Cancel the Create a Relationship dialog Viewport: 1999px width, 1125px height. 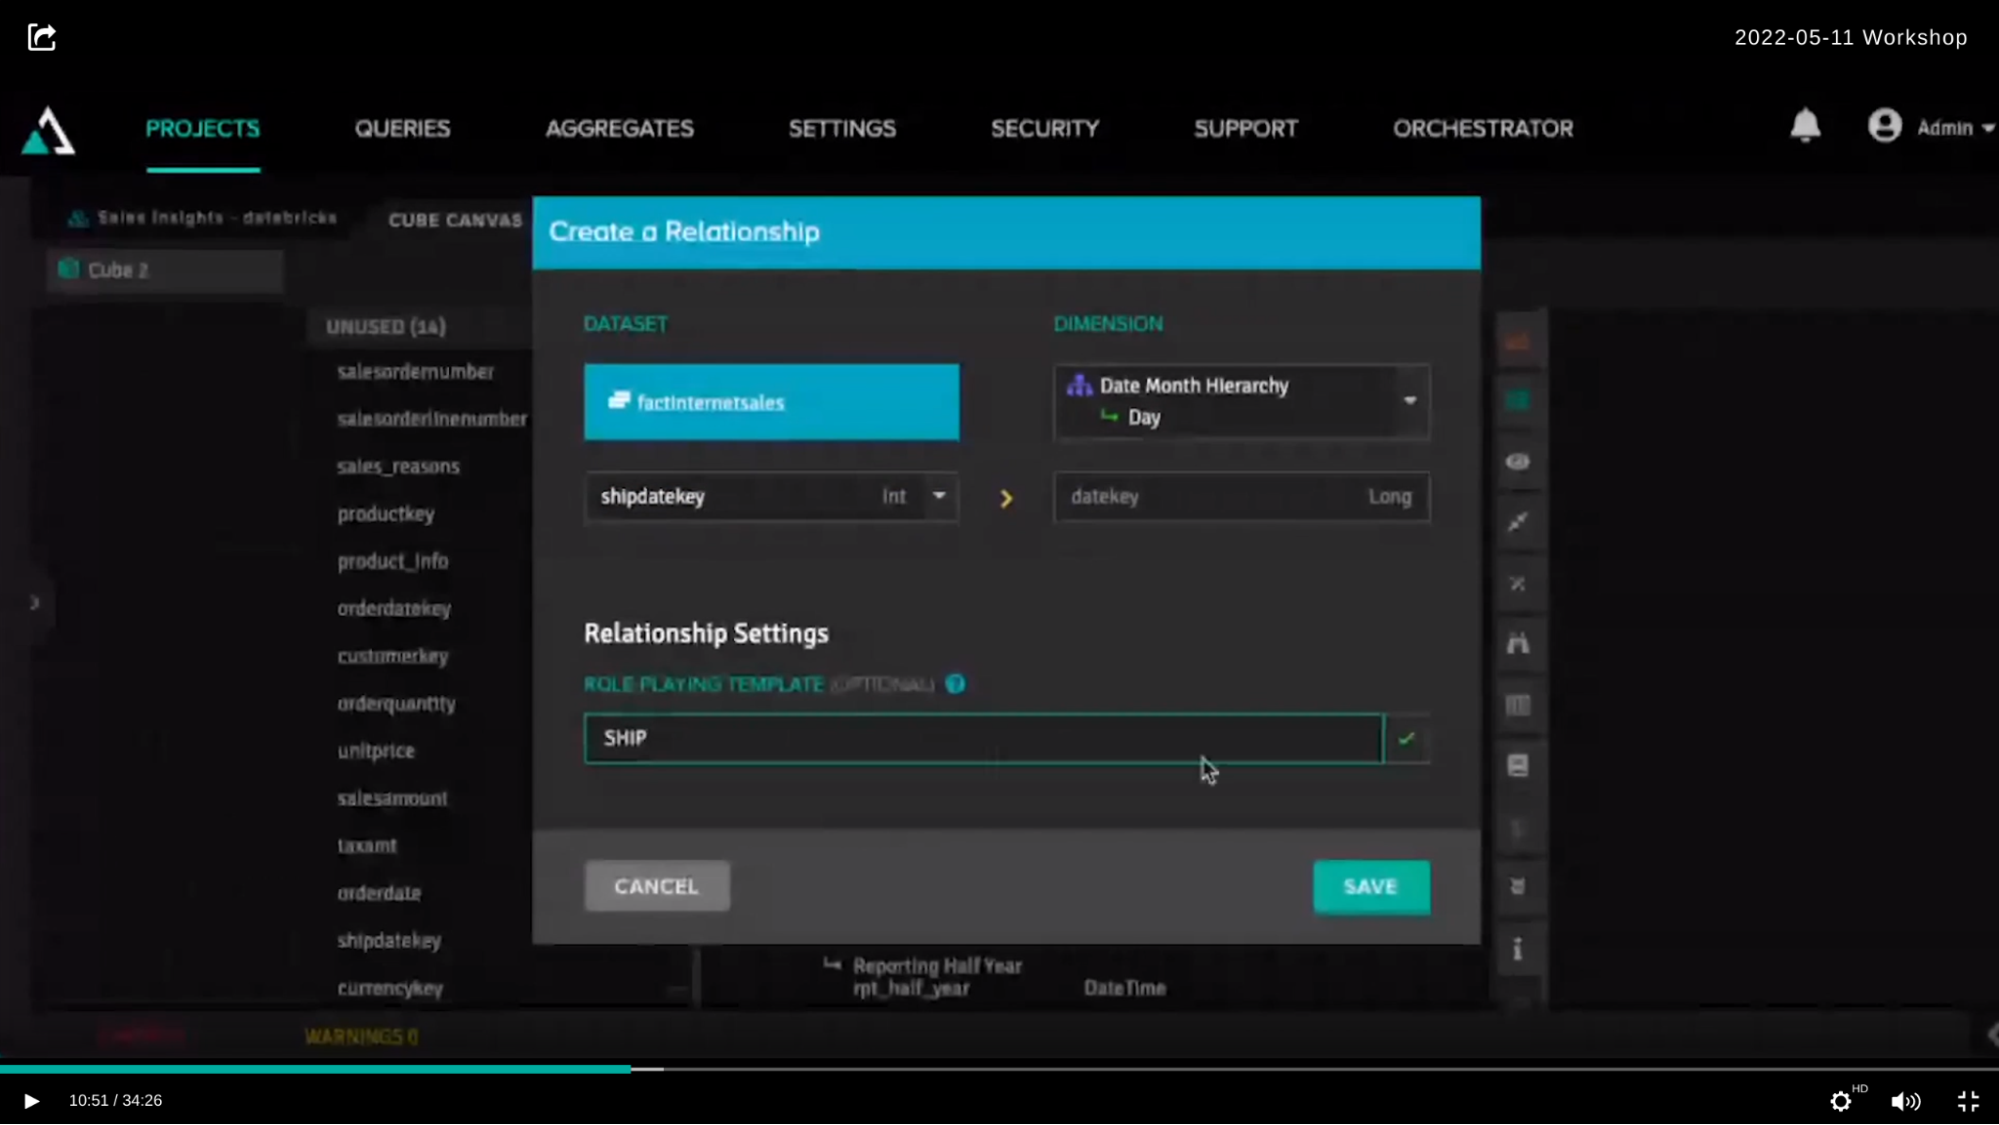[x=656, y=886]
